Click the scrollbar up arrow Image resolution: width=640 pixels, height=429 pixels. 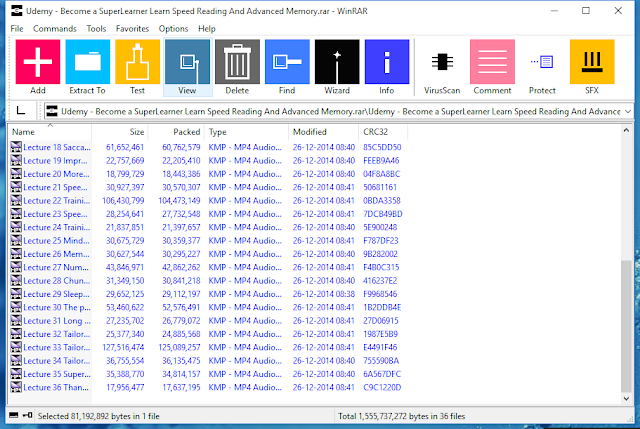pos(626,130)
